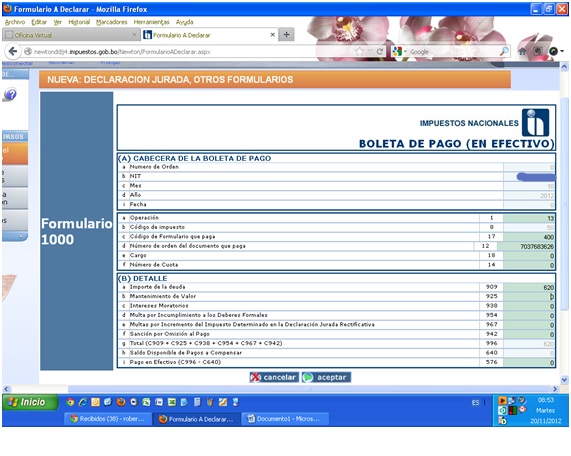
Task: Click the last quick launch desktop icon
Action: coord(236,402)
